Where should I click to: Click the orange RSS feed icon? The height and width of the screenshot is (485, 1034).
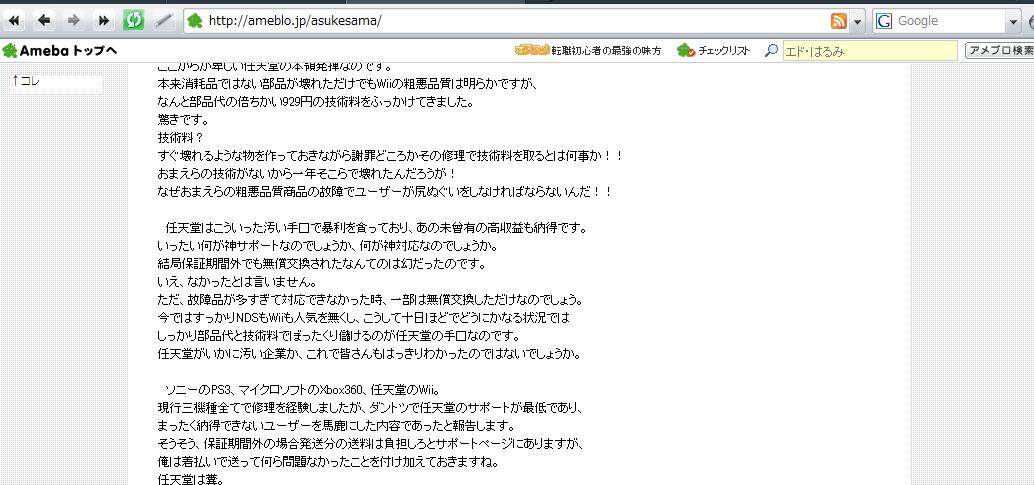(x=839, y=21)
